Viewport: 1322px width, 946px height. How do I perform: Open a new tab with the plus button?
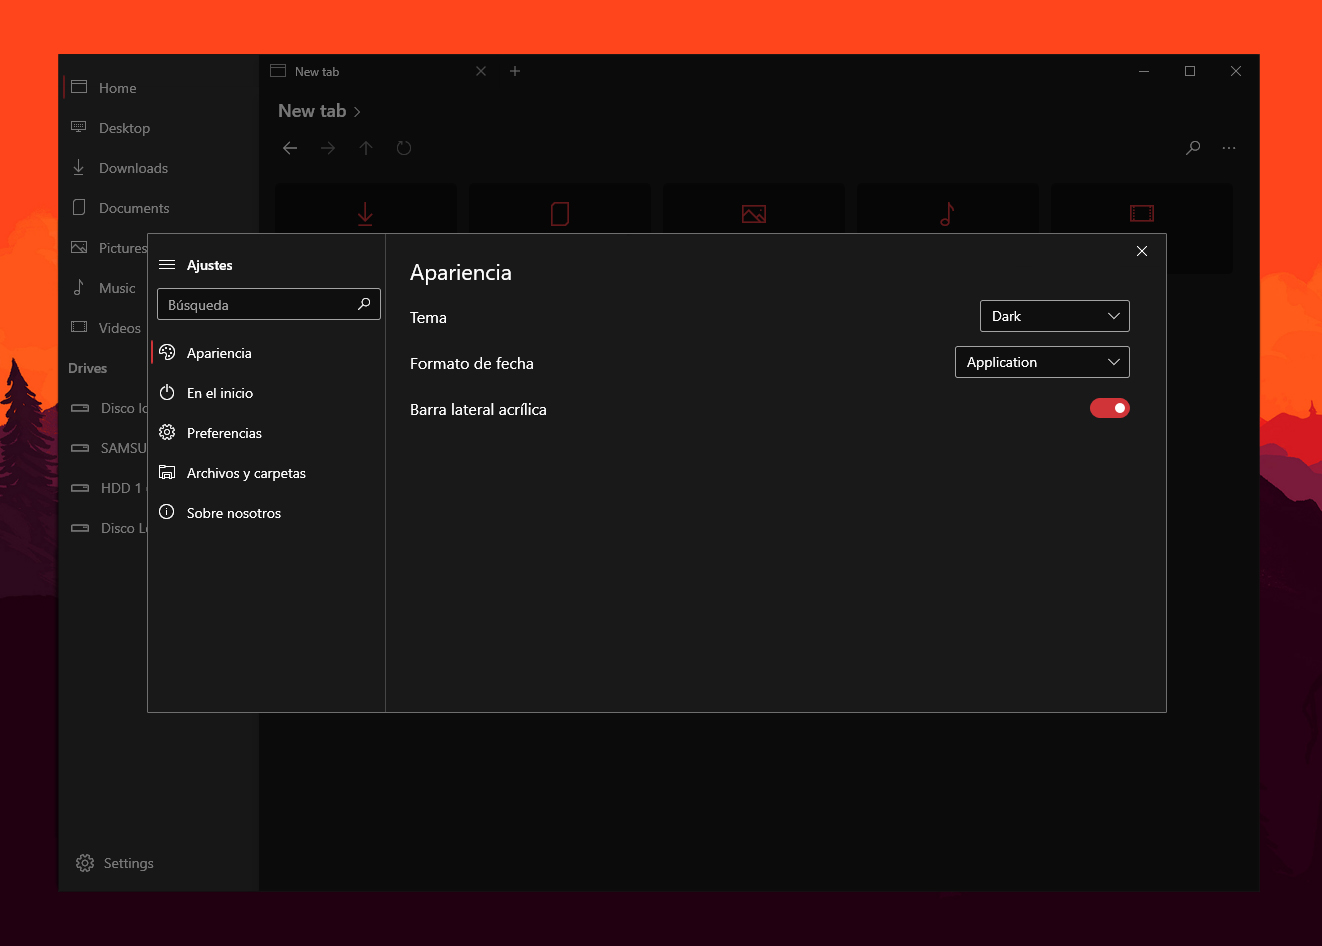point(515,71)
